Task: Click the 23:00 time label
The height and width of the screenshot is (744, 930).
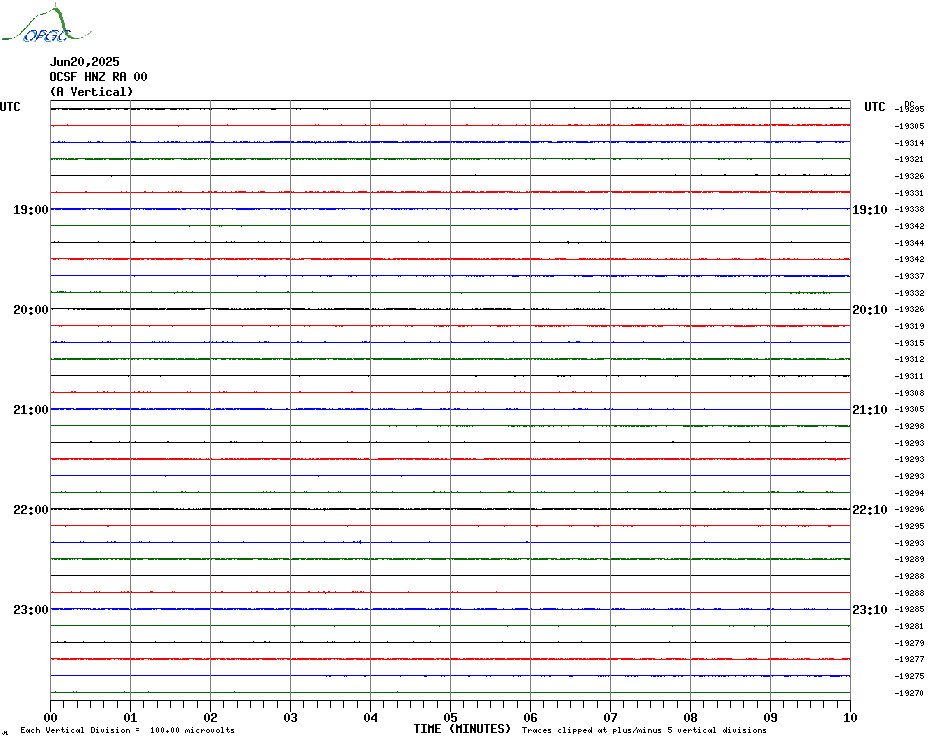Action: click(31, 610)
